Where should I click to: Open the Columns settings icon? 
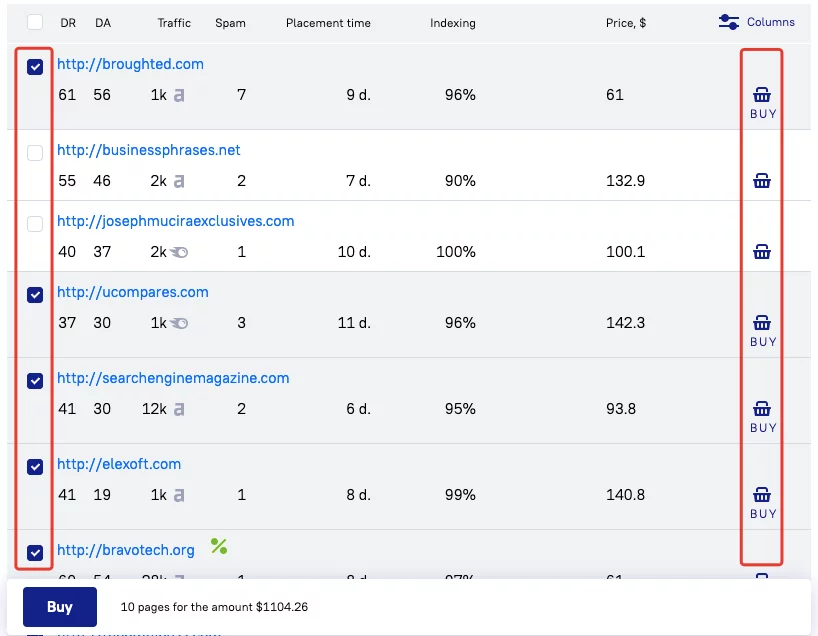point(729,22)
